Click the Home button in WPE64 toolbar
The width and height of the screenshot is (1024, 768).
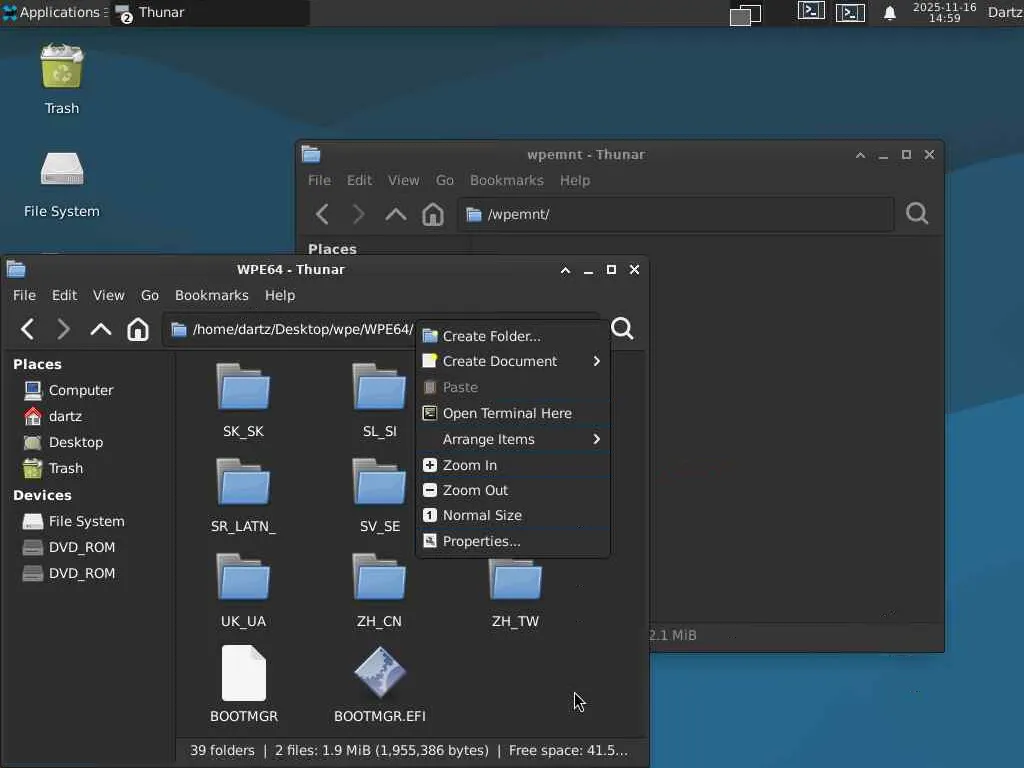point(138,329)
